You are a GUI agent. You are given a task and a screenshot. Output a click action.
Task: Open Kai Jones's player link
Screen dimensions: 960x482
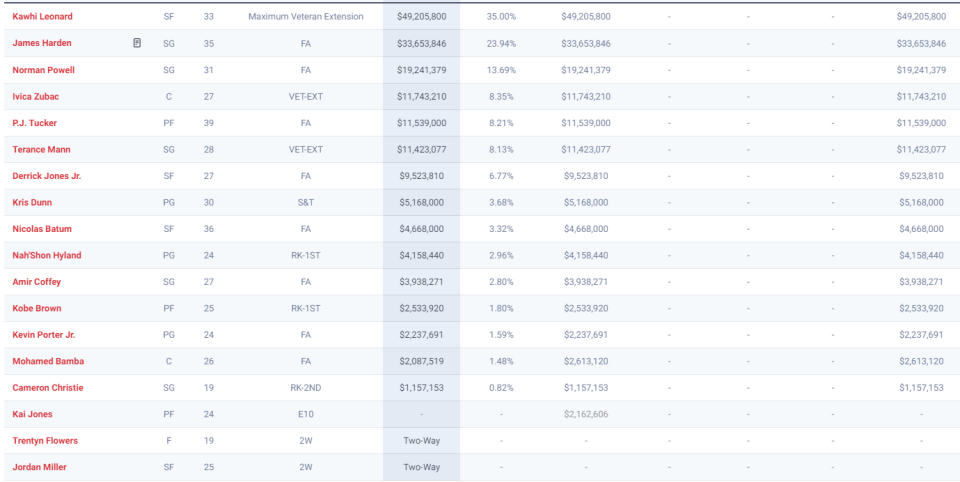click(x=32, y=414)
